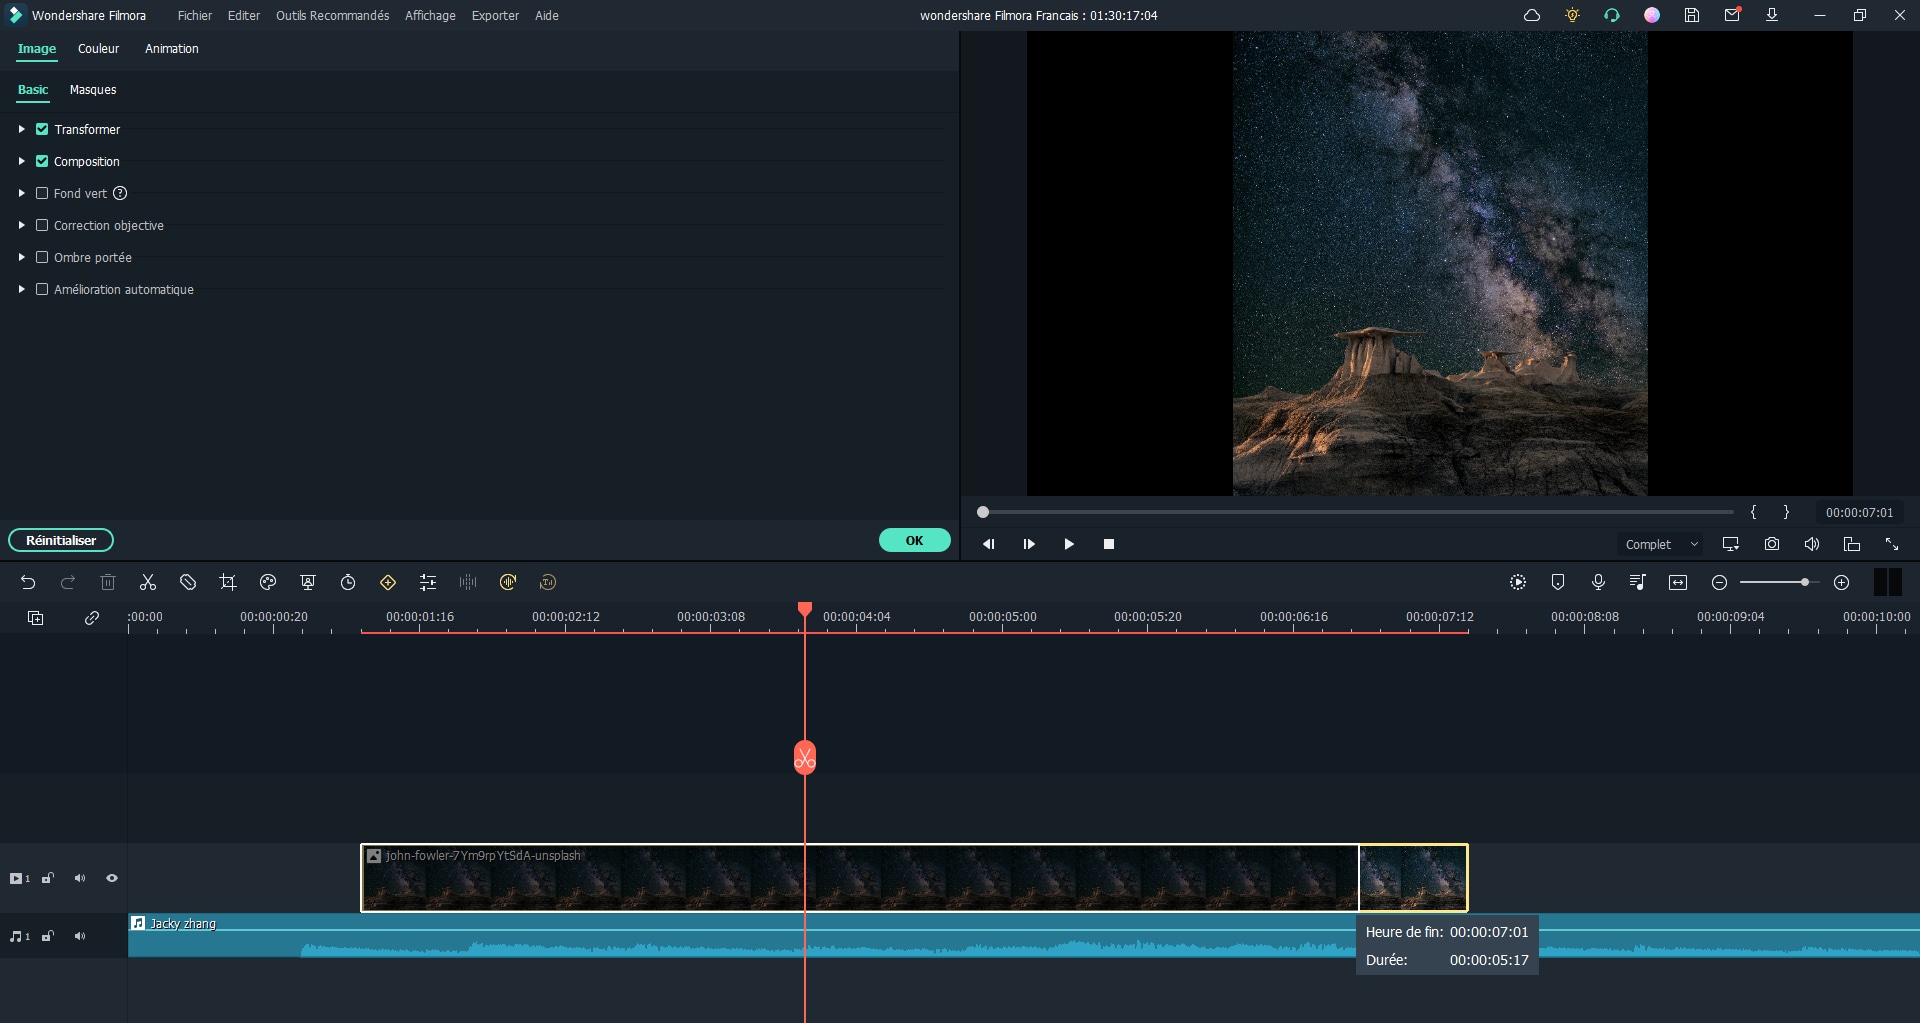This screenshot has width=1920, height=1023.
Task: Click the yellow audio waveform icon
Action: pyautogui.click(x=508, y=582)
